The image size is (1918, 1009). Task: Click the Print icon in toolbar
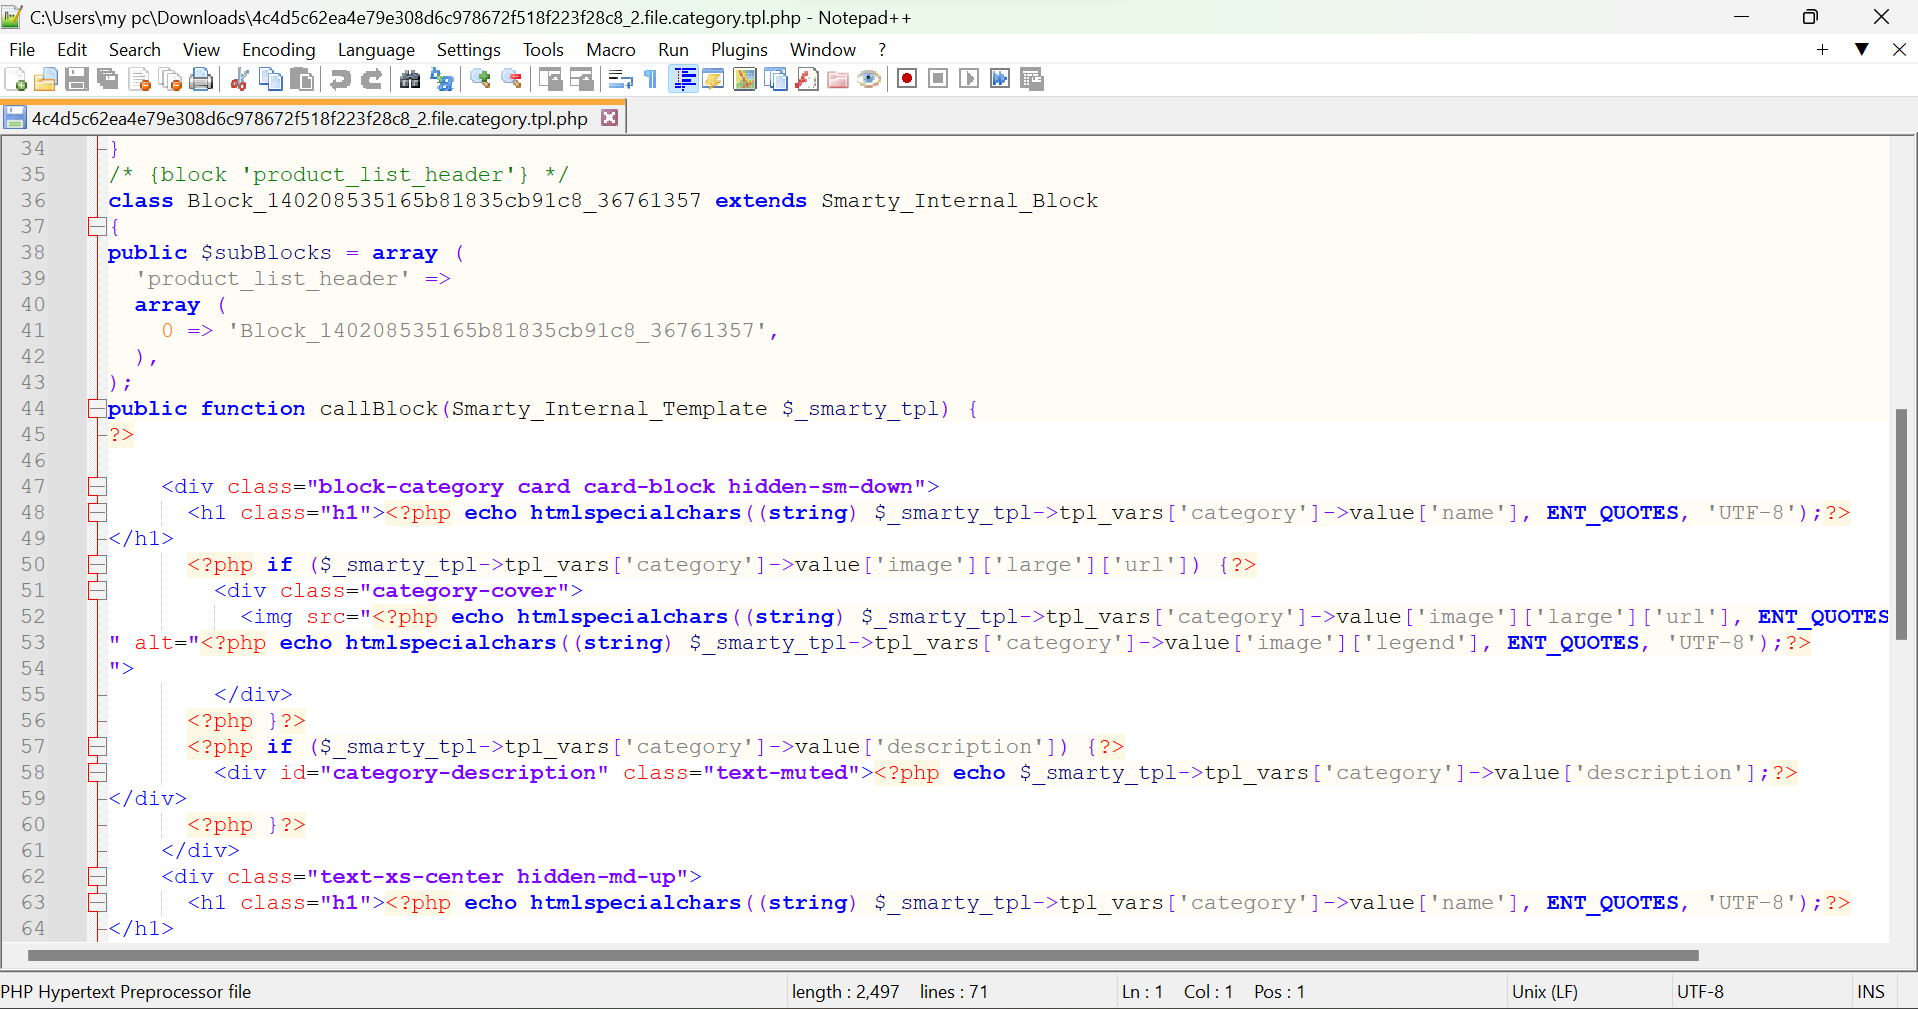click(202, 80)
